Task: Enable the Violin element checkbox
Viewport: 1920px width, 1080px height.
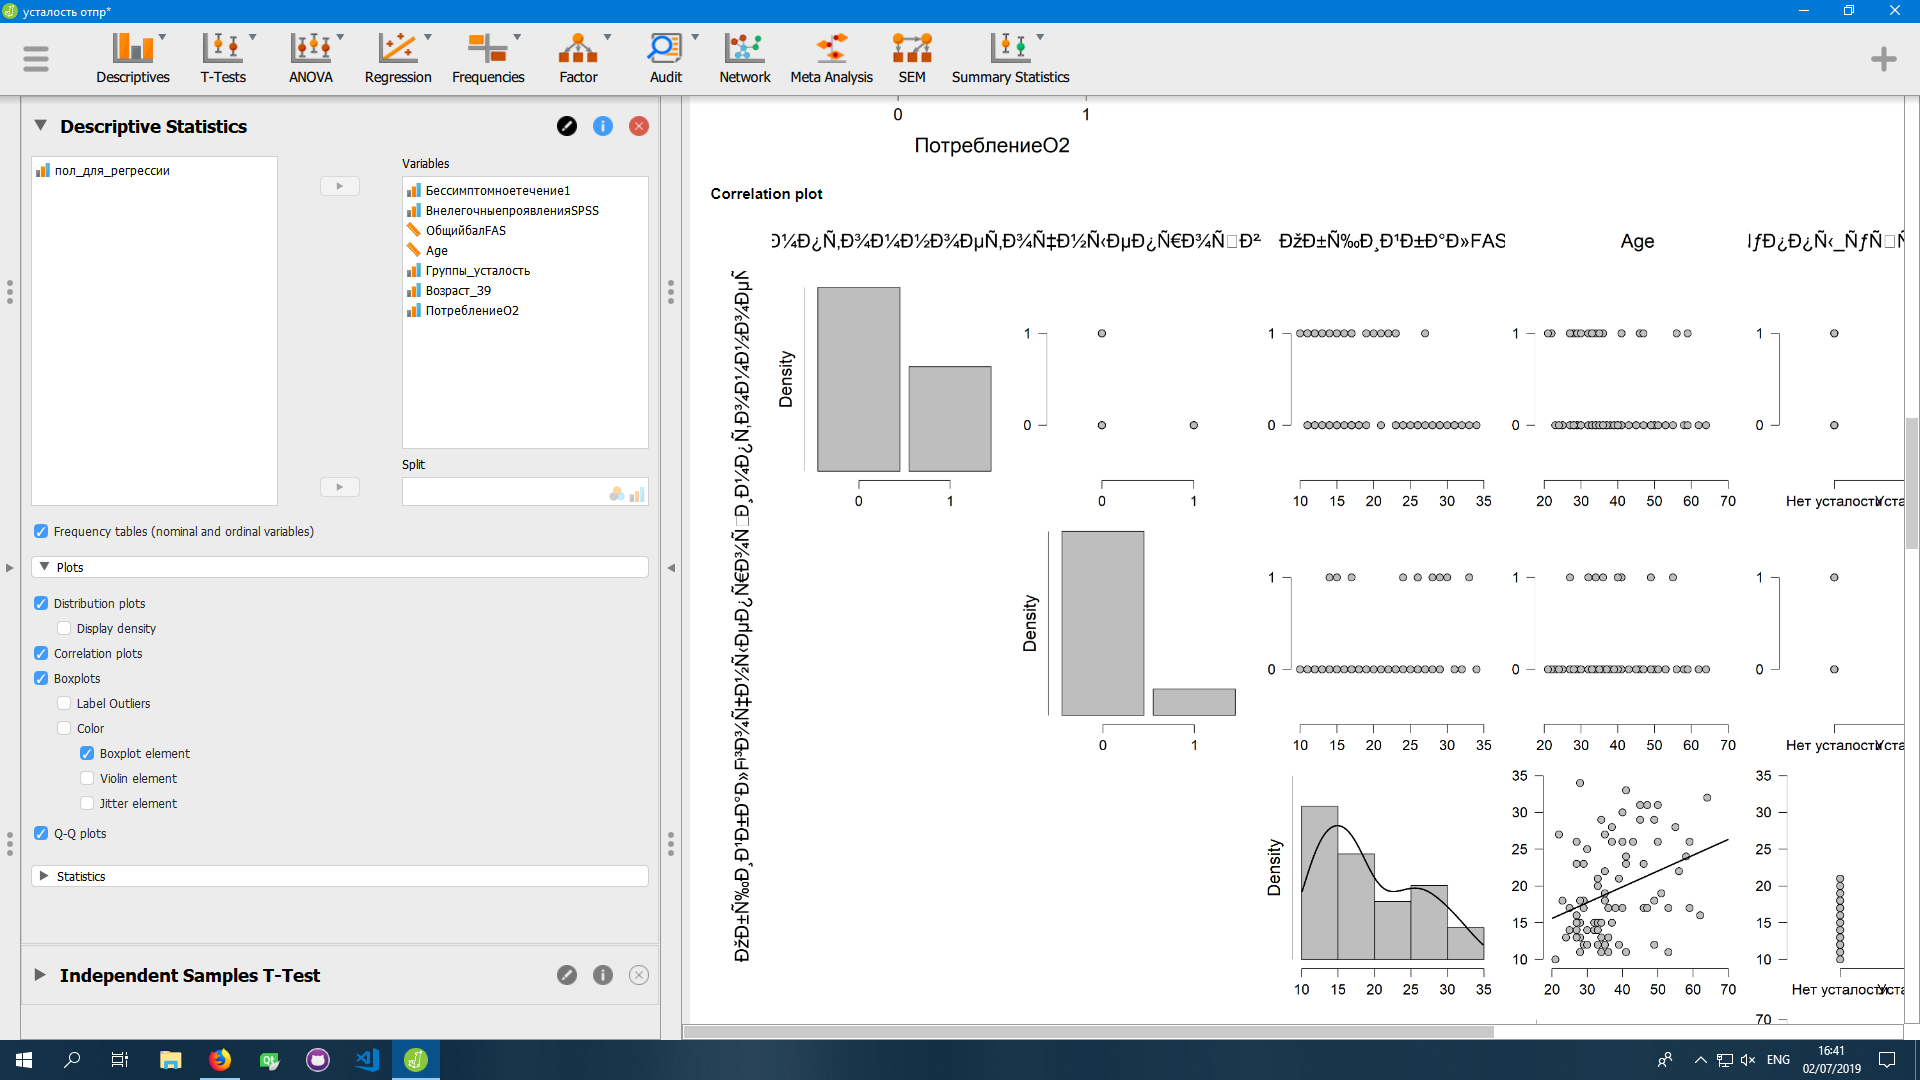Action: [x=87, y=778]
